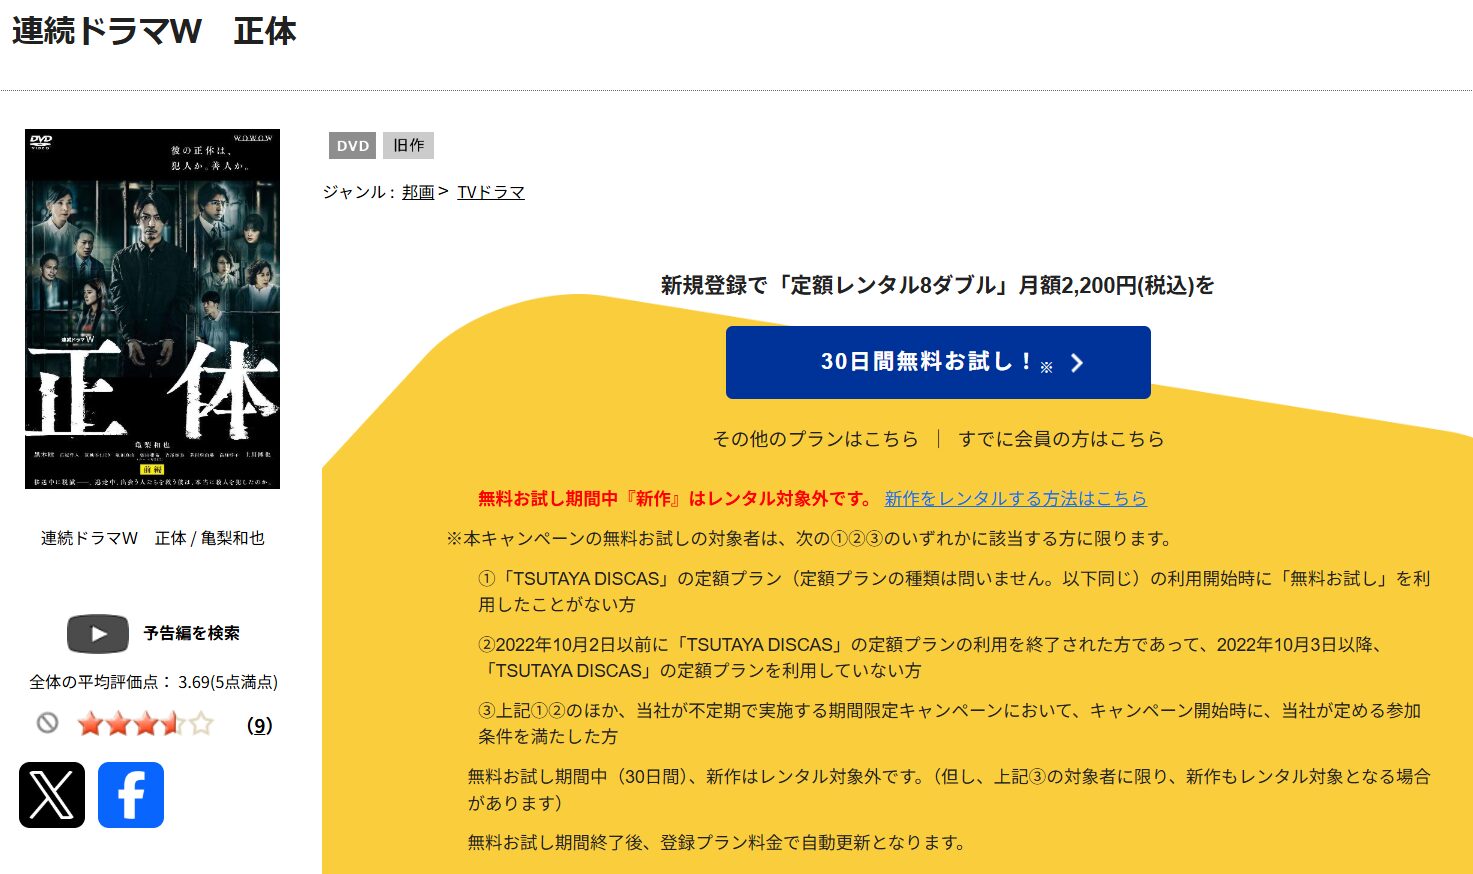Click the 旧作 badge

coord(408,146)
